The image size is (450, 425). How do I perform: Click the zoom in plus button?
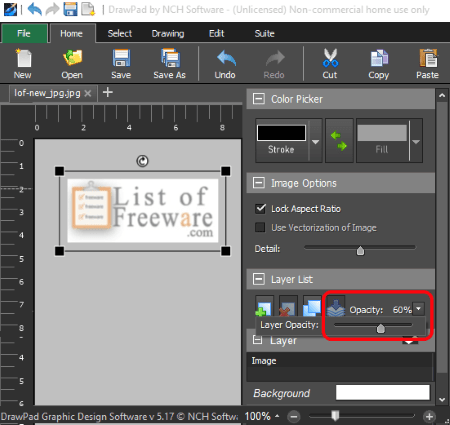point(429,416)
